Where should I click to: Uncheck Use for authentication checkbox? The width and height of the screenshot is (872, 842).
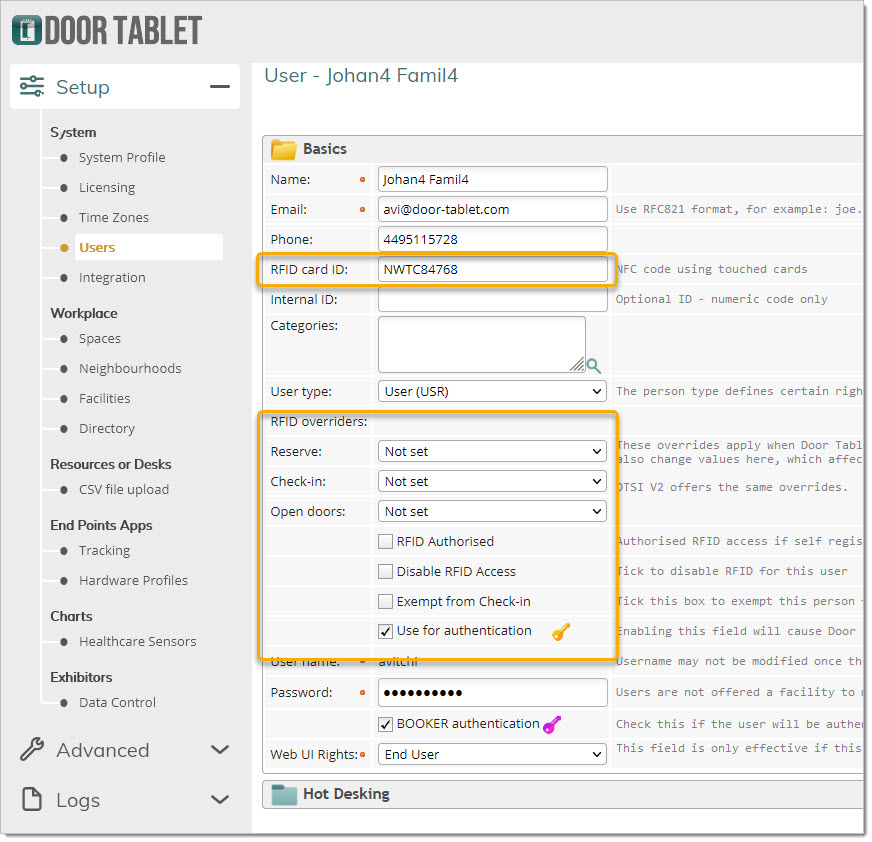(385, 631)
